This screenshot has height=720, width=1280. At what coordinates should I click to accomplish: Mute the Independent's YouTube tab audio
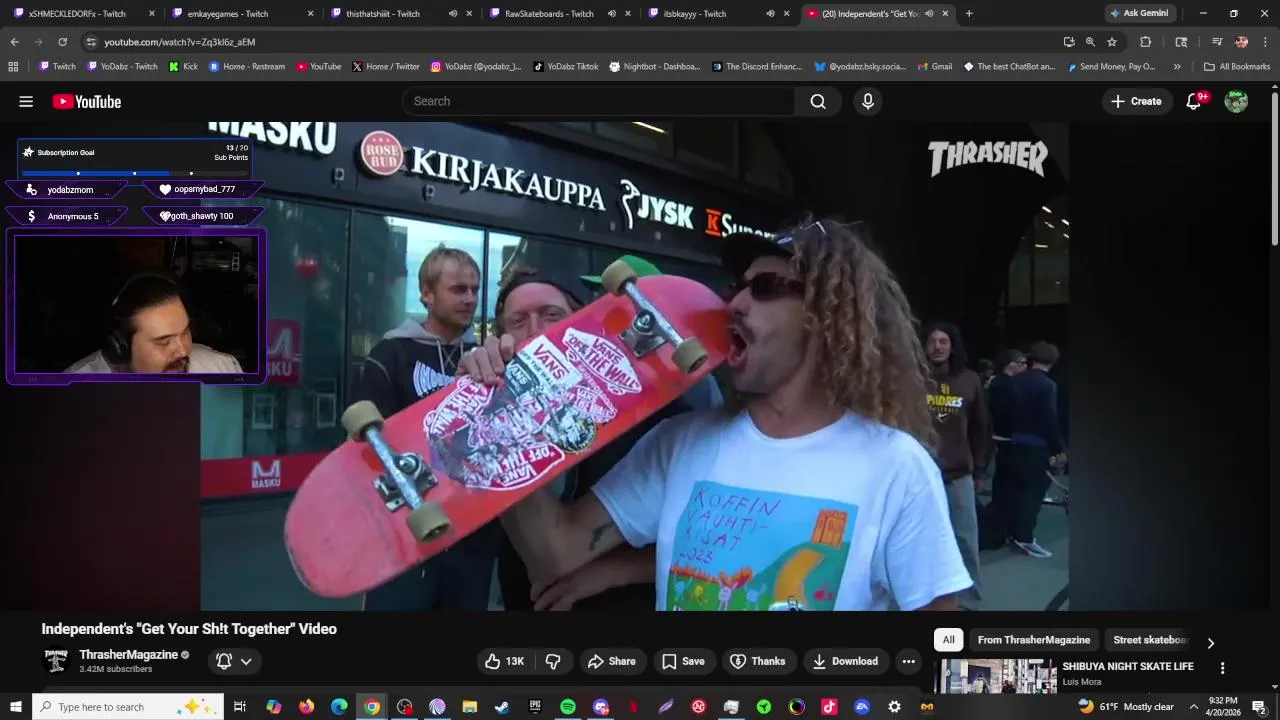pyautogui.click(x=929, y=14)
